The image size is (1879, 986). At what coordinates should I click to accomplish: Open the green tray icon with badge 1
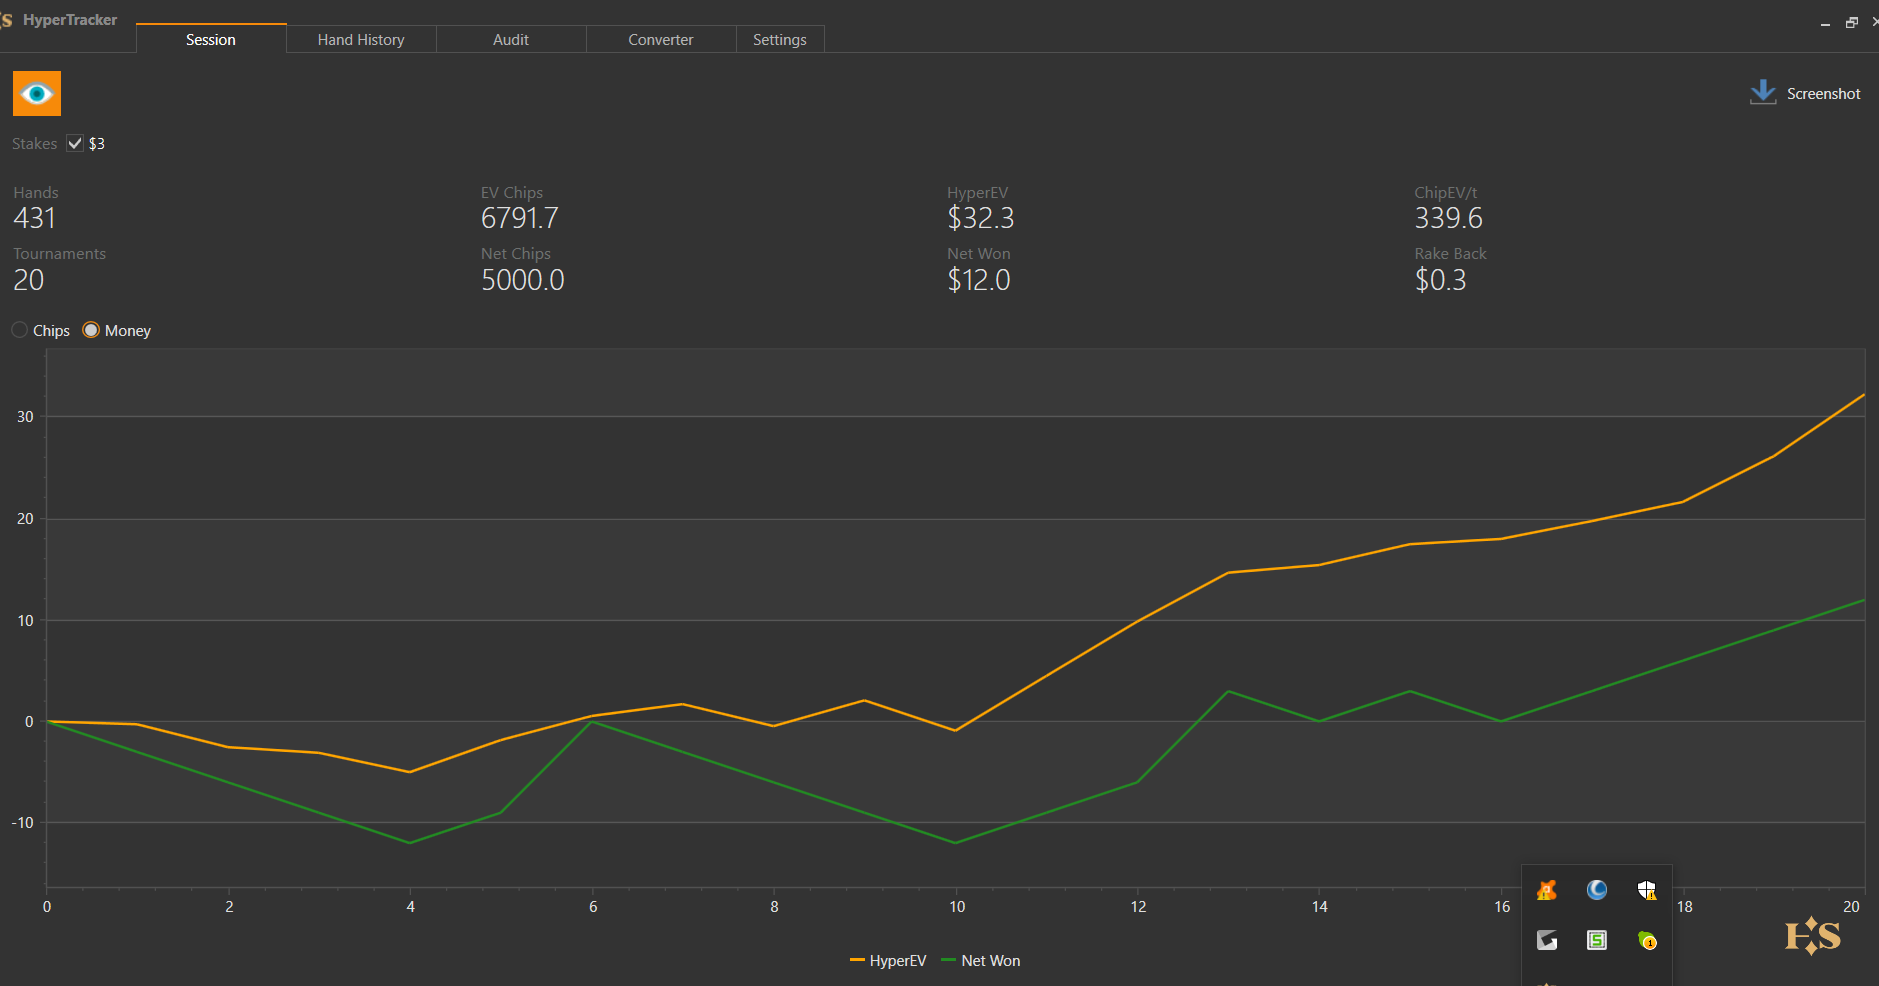click(1647, 940)
